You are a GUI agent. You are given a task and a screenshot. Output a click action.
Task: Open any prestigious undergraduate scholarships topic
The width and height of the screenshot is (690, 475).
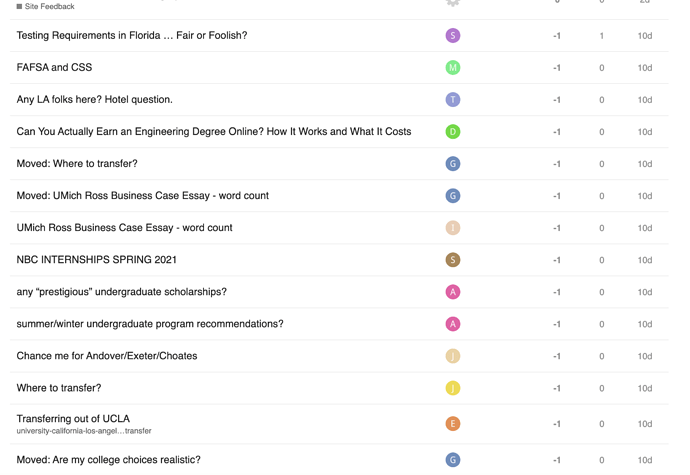pyautogui.click(x=122, y=292)
